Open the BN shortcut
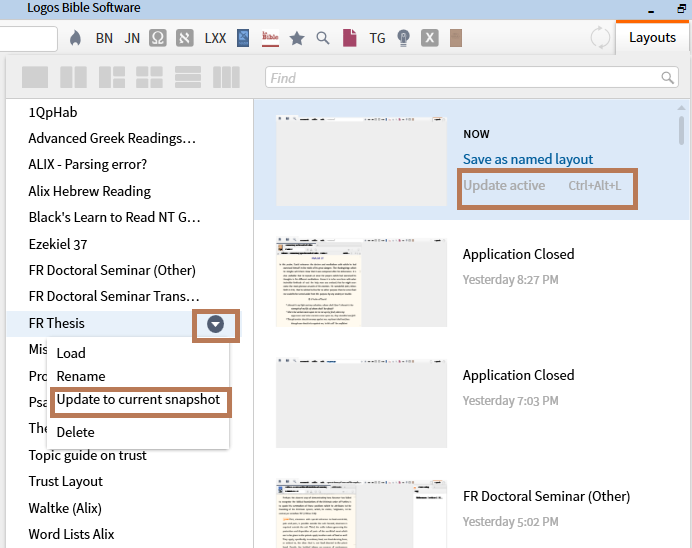The image size is (692, 548). [x=104, y=38]
